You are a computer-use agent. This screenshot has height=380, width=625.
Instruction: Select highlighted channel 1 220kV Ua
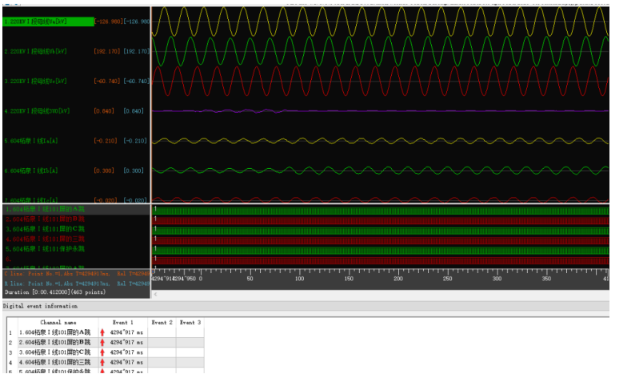click(x=48, y=22)
